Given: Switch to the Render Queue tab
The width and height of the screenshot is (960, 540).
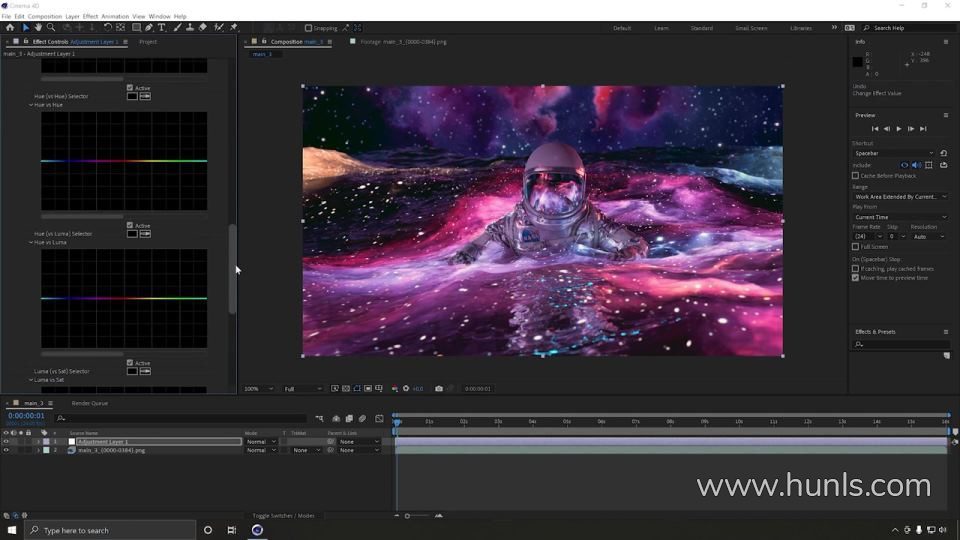Looking at the screenshot, I should (x=89, y=403).
